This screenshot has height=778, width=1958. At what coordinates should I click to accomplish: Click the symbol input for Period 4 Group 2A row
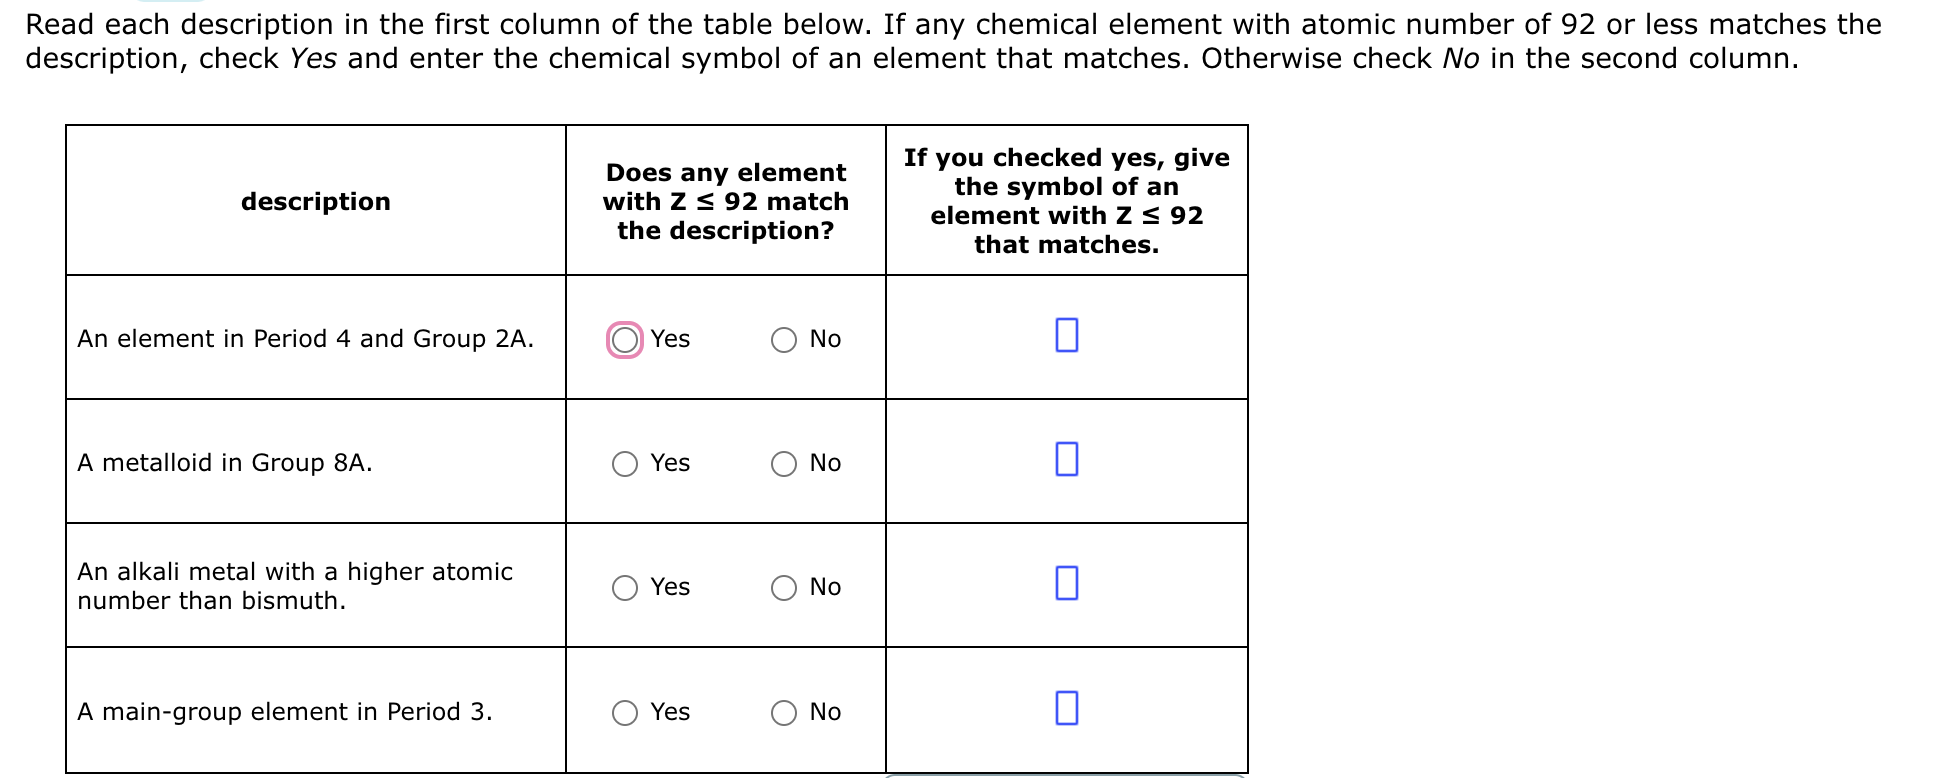[1065, 336]
